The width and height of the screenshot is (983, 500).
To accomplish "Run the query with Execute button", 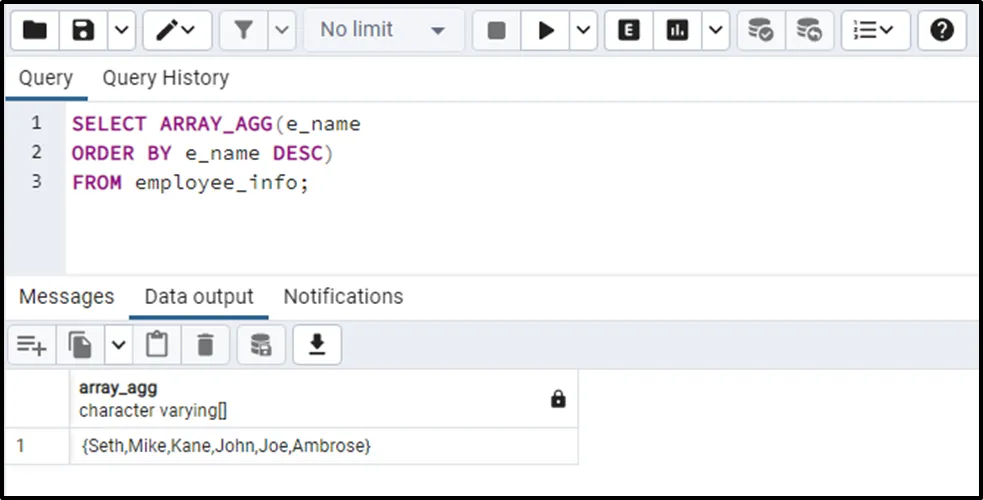I will 546,31.
